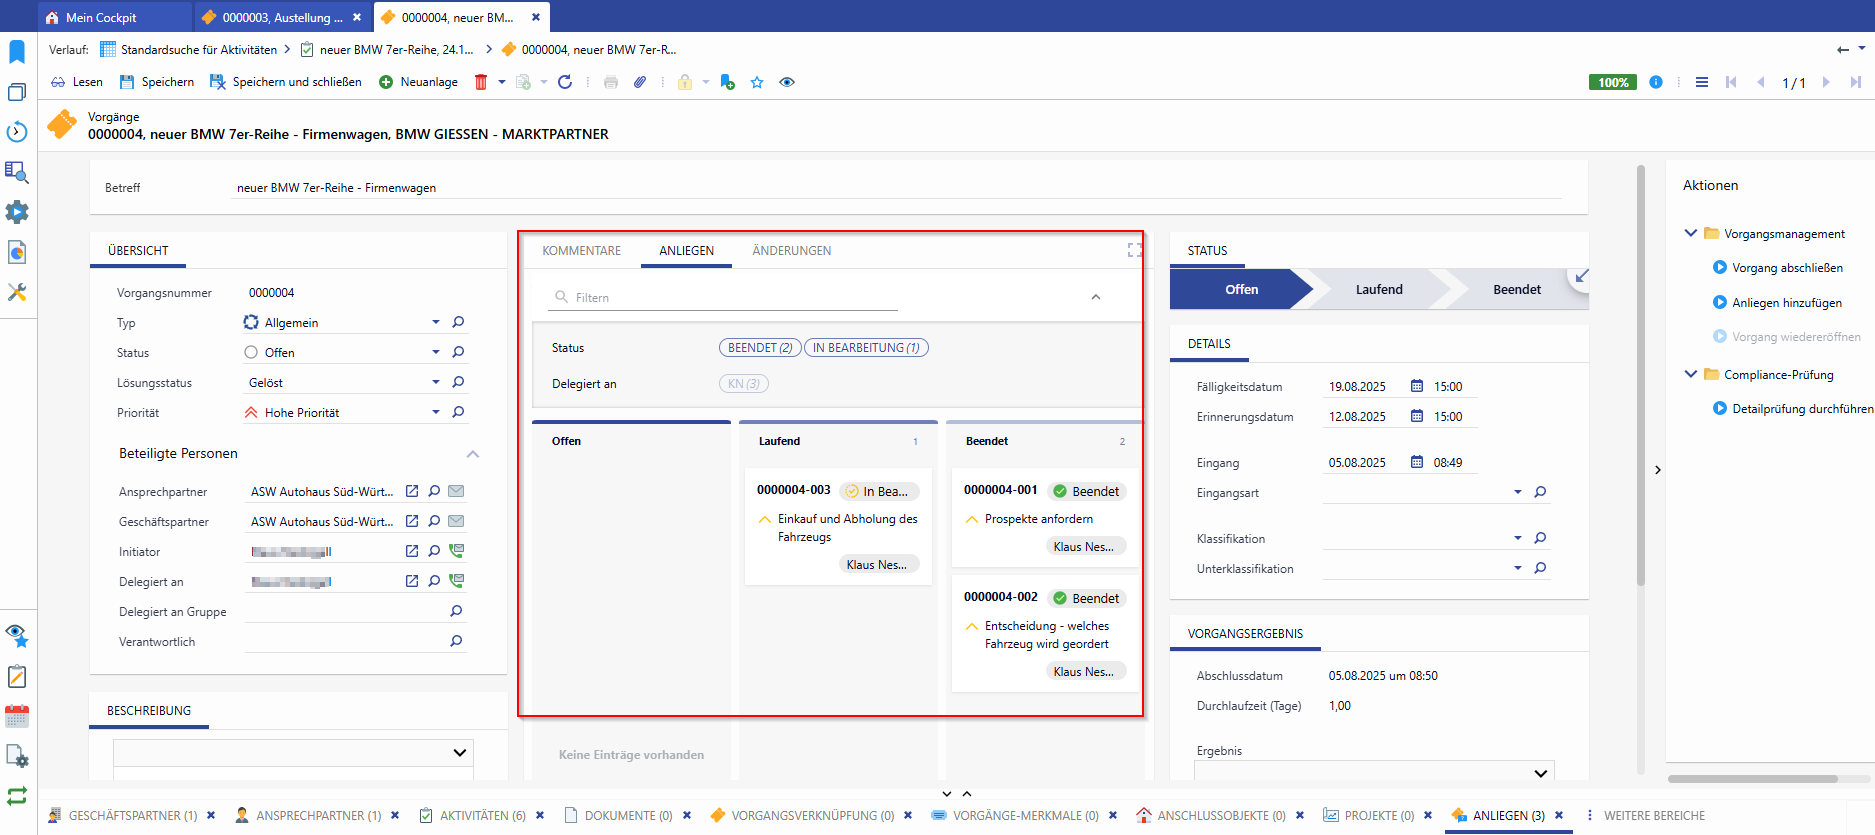Click the star favorite icon in toolbar
This screenshot has height=835, width=1875.
[757, 82]
